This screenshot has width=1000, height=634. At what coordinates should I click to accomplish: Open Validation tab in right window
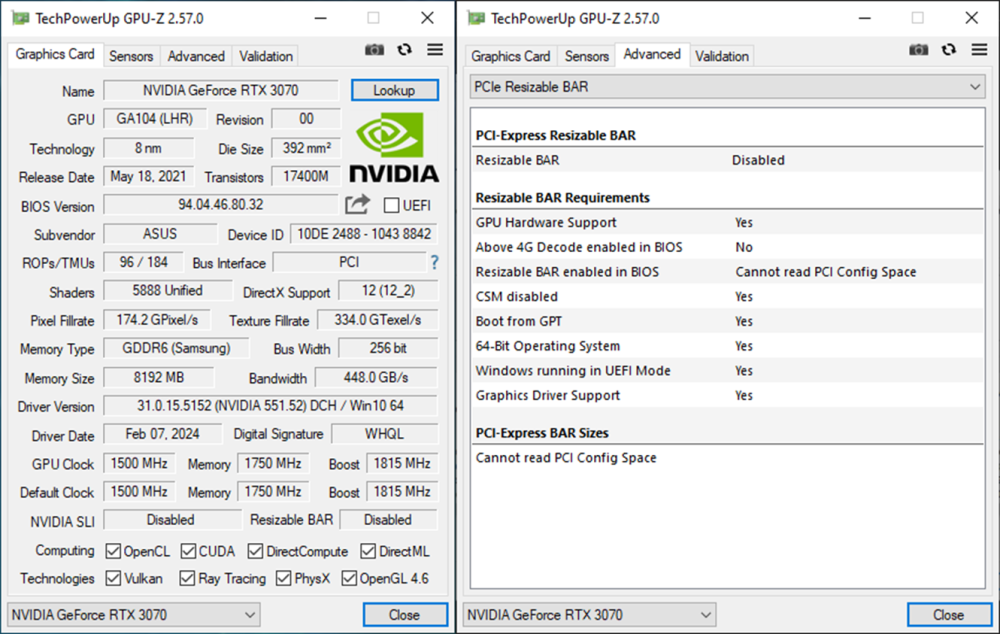tap(722, 56)
